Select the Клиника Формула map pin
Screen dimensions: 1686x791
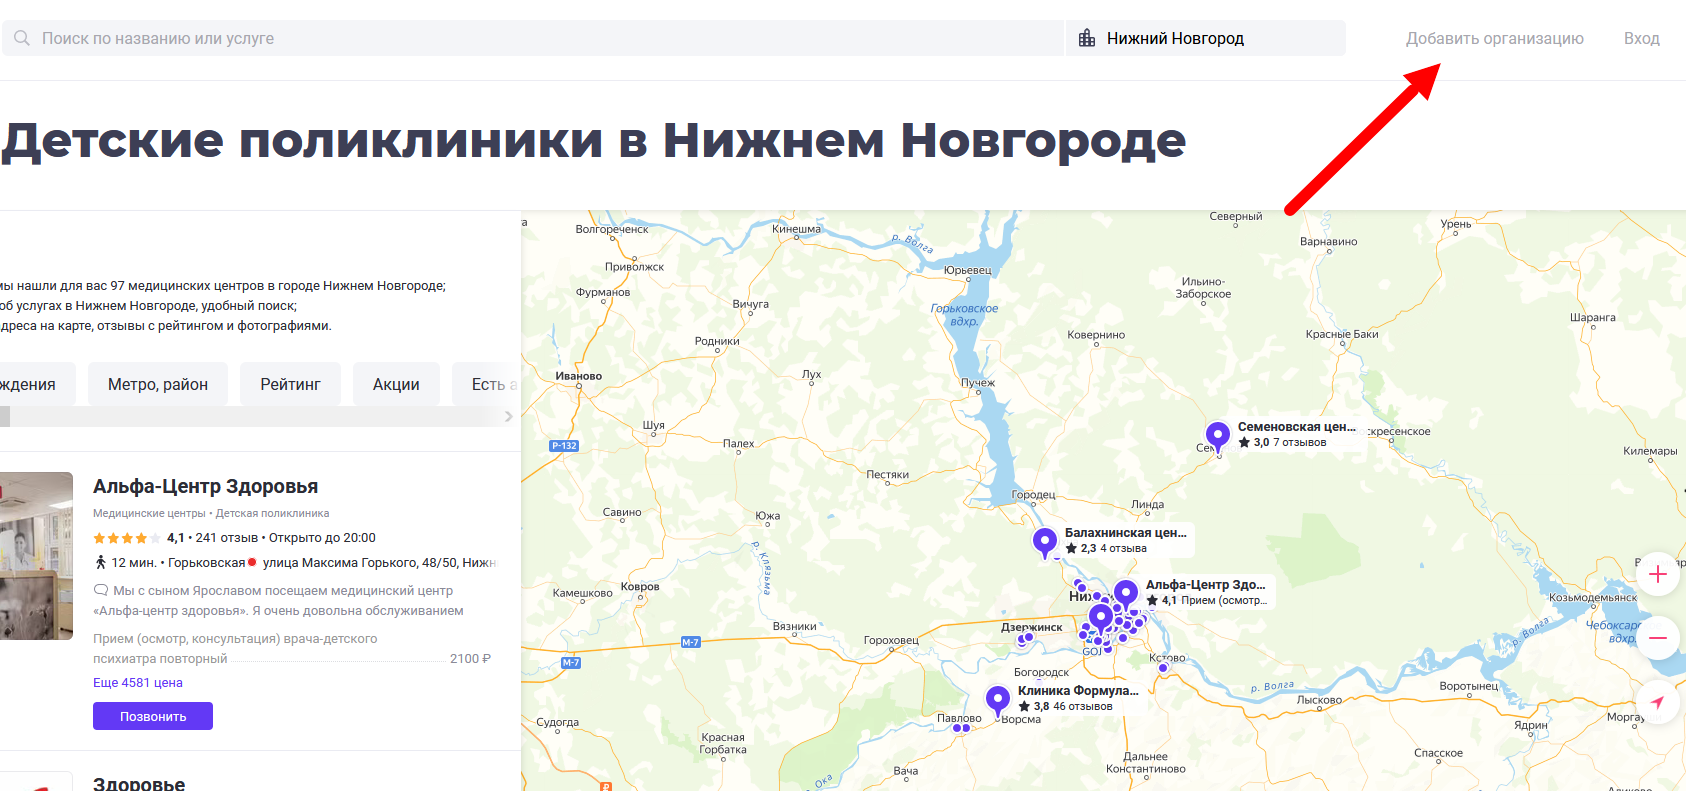[998, 700]
